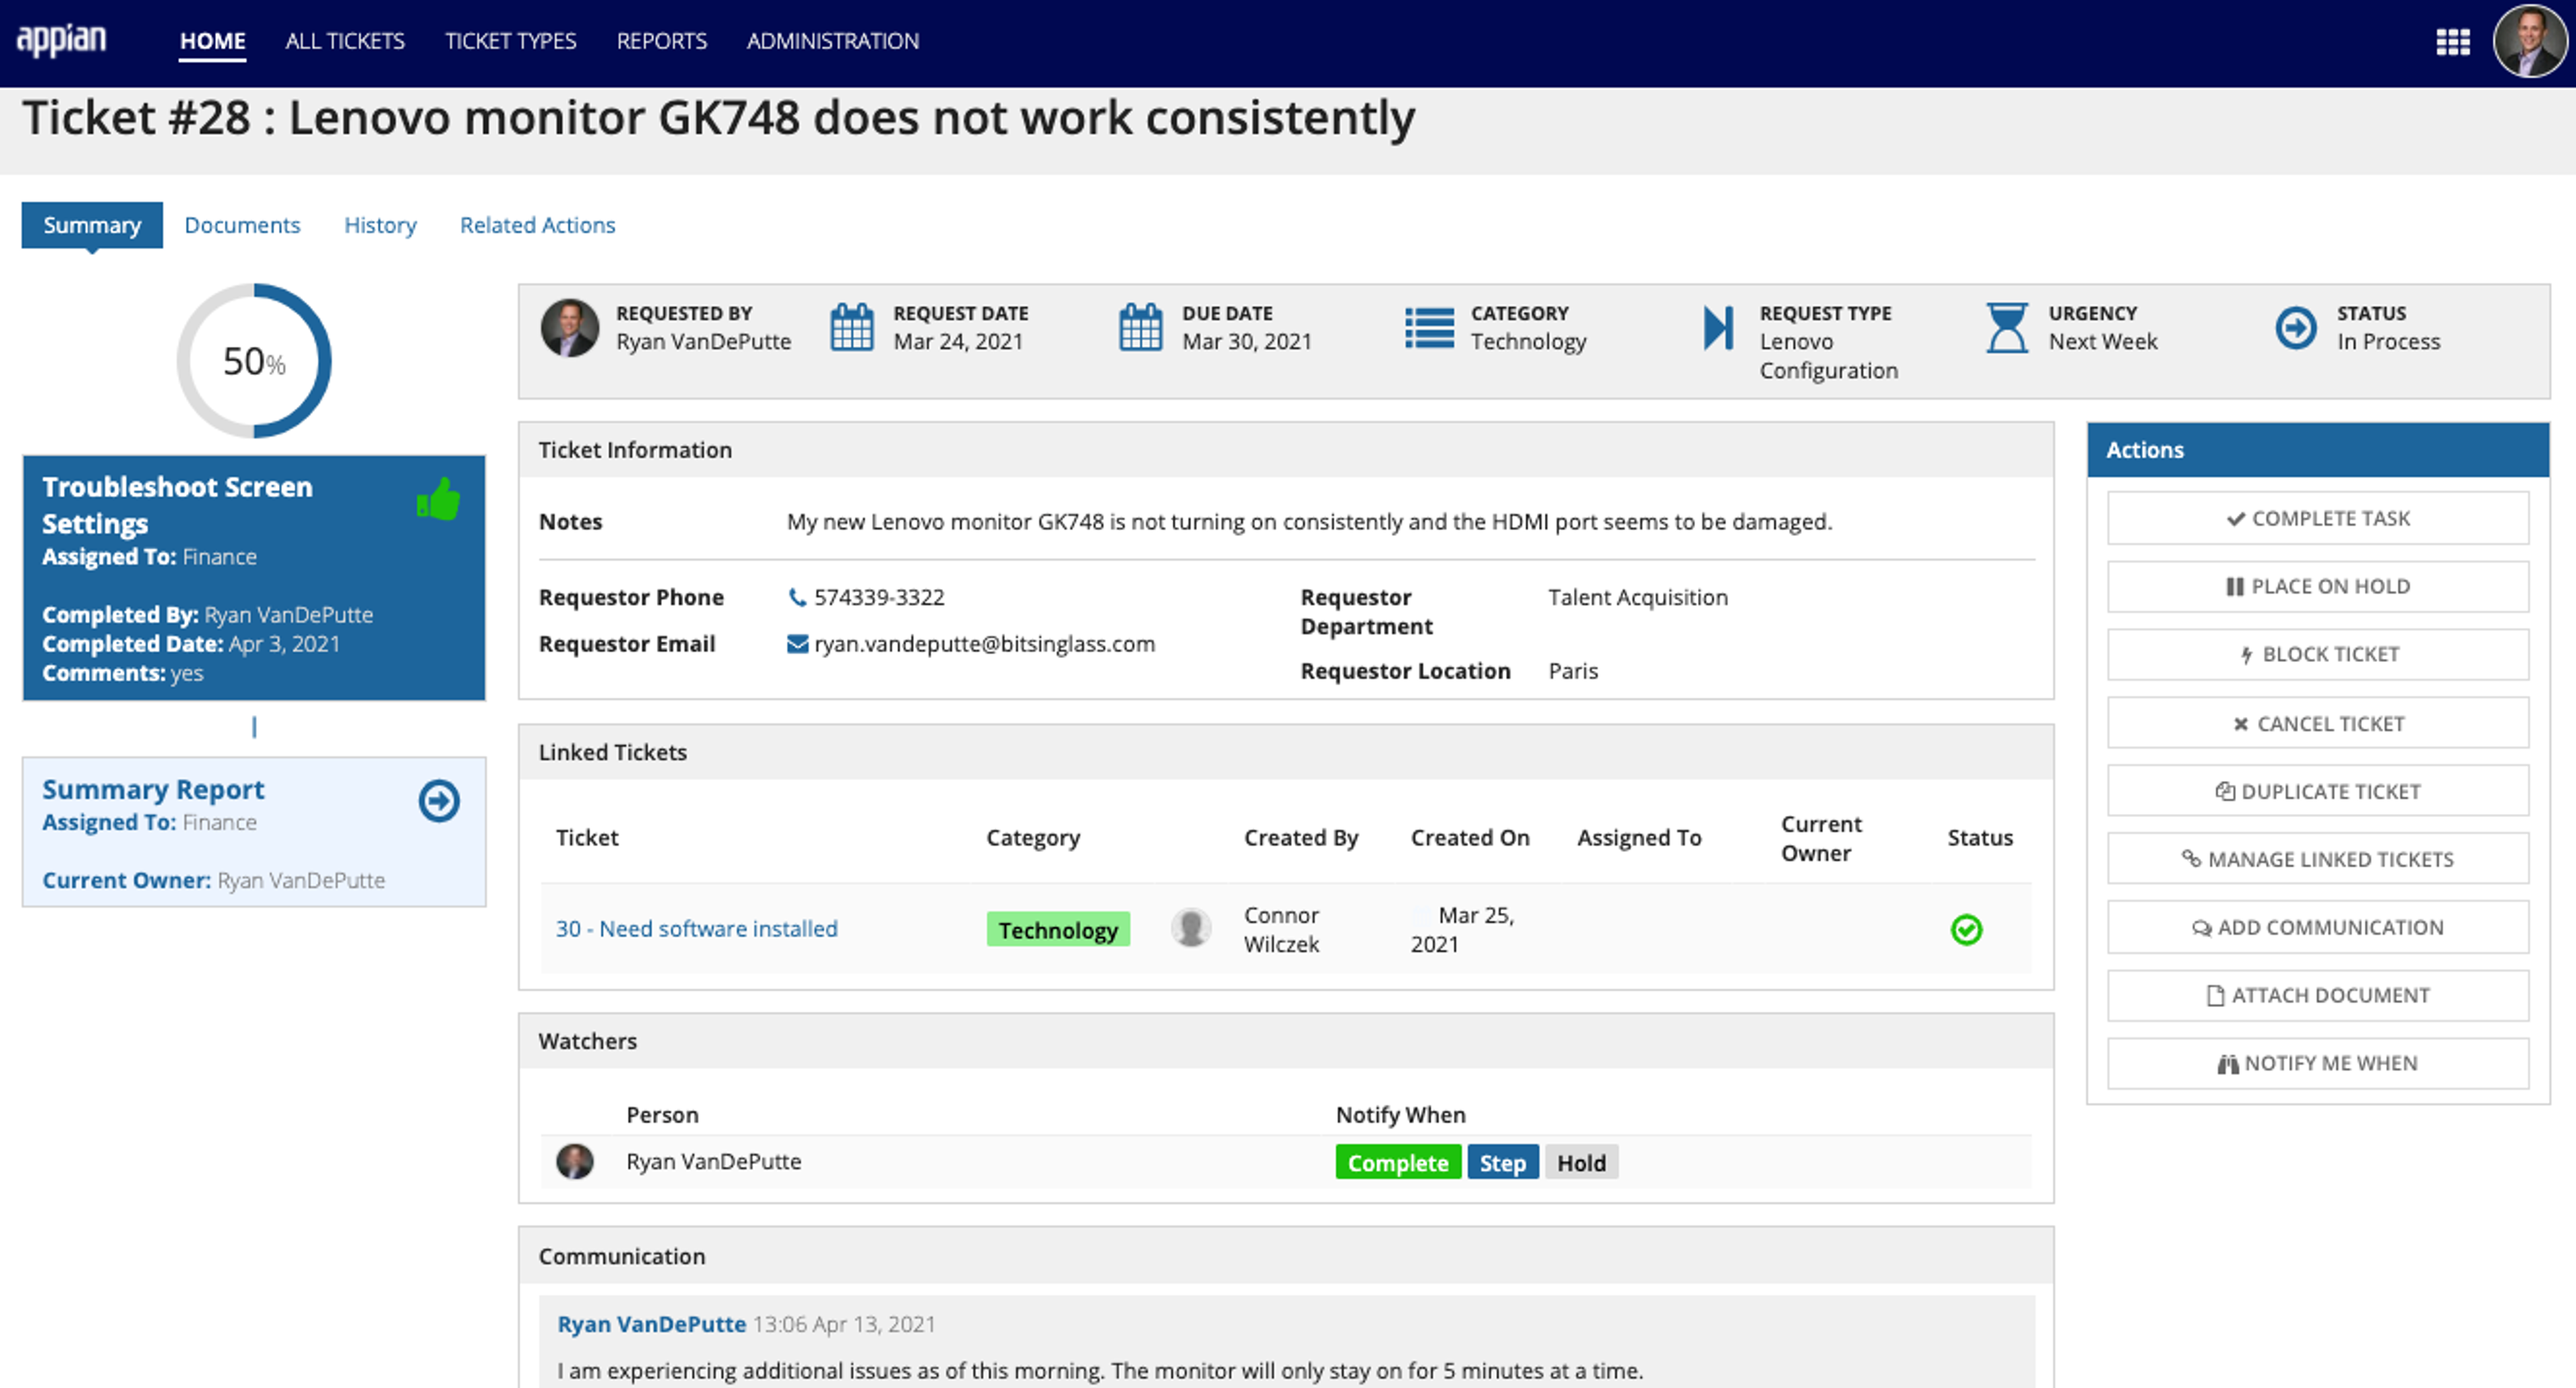Click the Troubleshoot Screen Settings card
This screenshot has width=2576, height=1388.
(x=254, y=578)
